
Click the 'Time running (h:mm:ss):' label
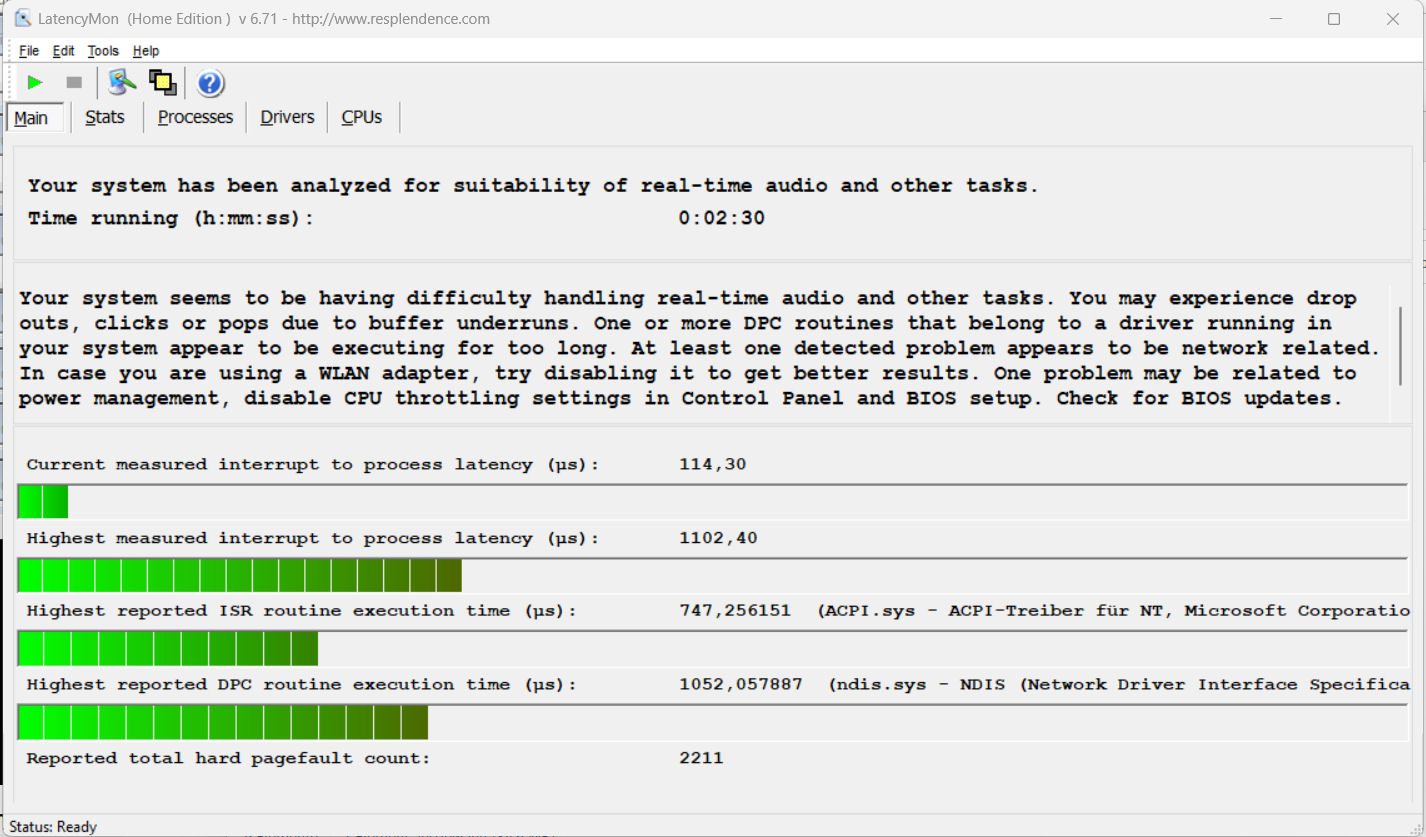click(x=171, y=218)
